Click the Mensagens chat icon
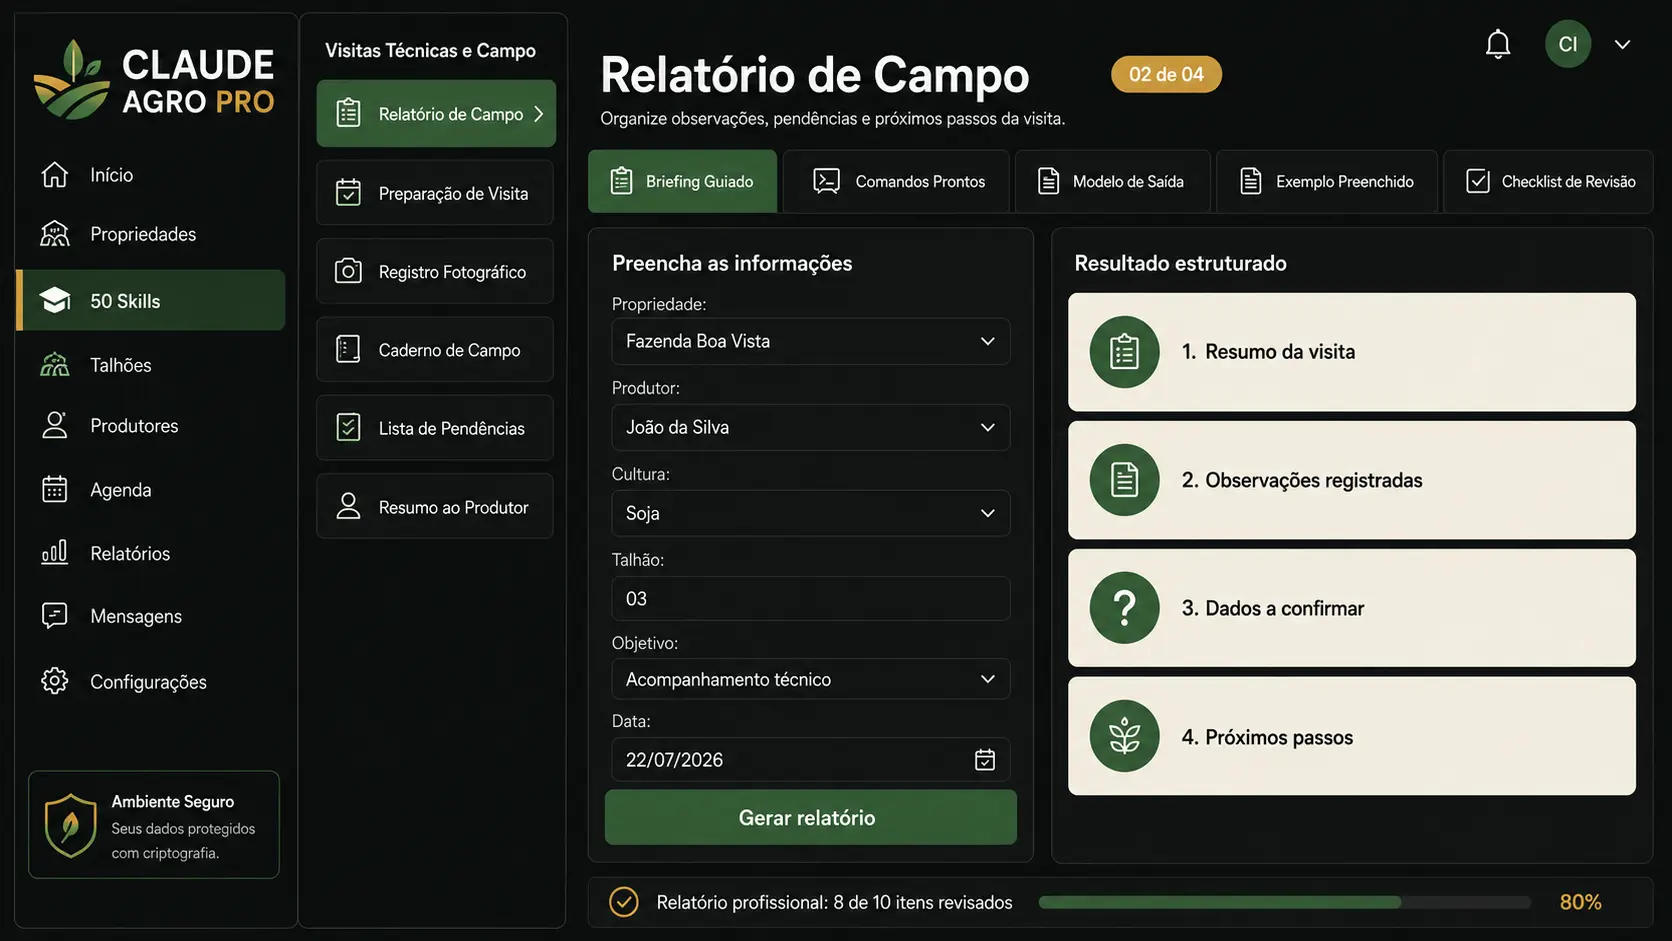 (54, 615)
